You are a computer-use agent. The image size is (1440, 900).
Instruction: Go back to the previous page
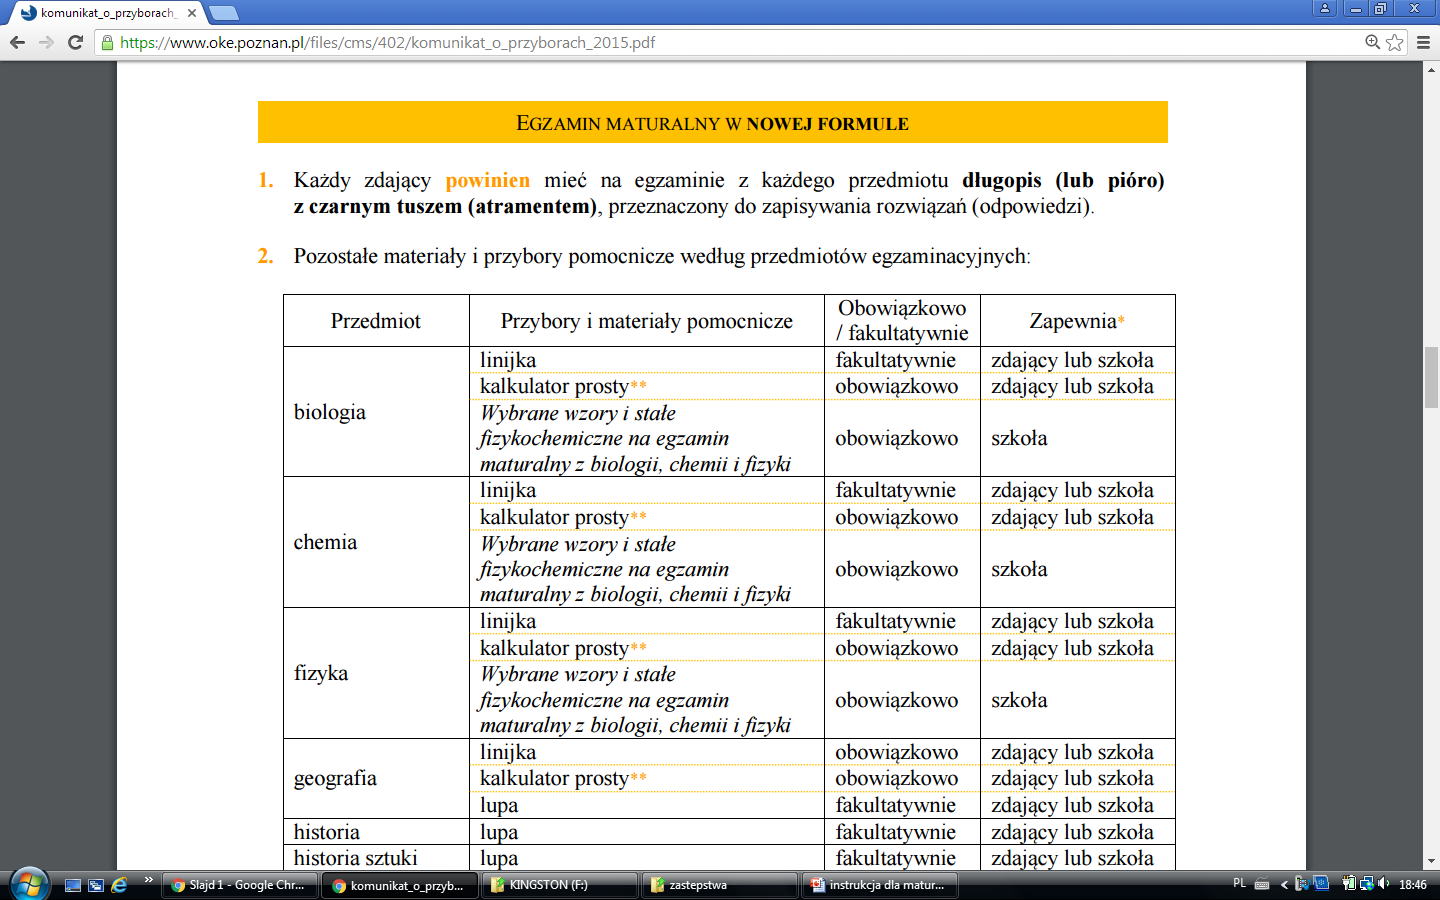pyautogui.click(x=17, y=42)
